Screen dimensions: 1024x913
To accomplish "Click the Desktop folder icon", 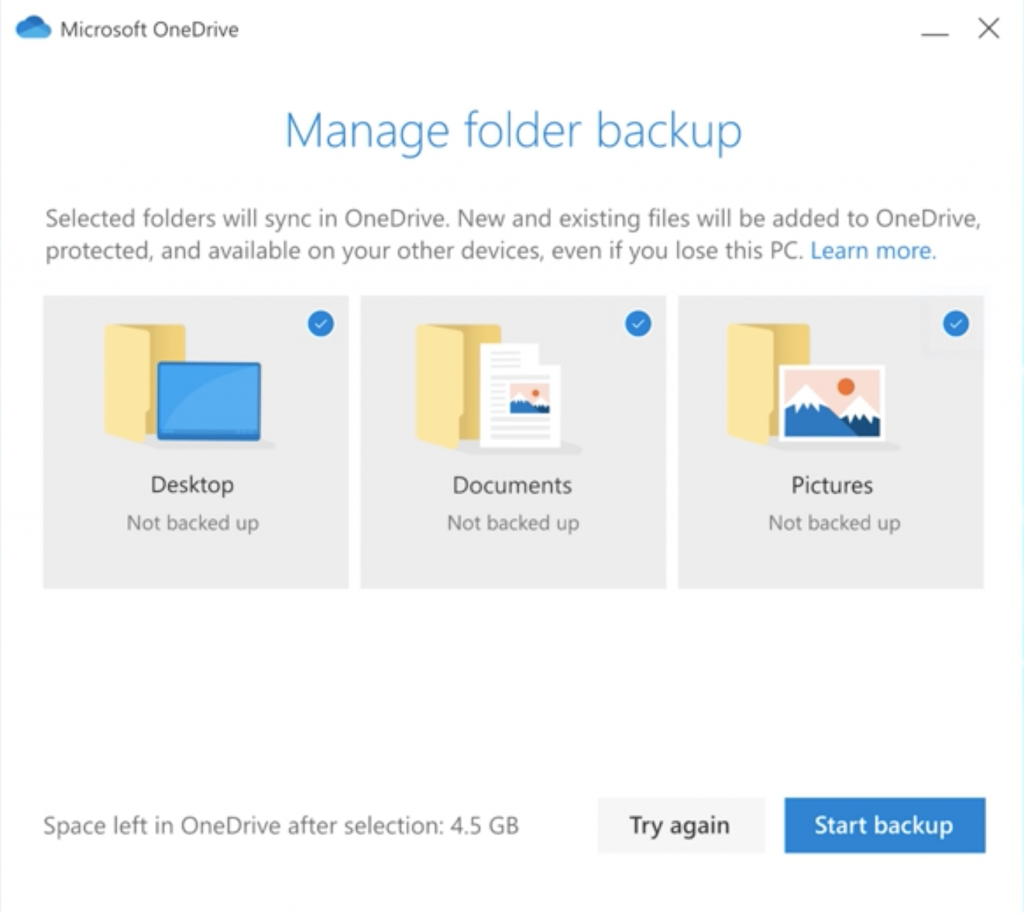I will 184,385.
